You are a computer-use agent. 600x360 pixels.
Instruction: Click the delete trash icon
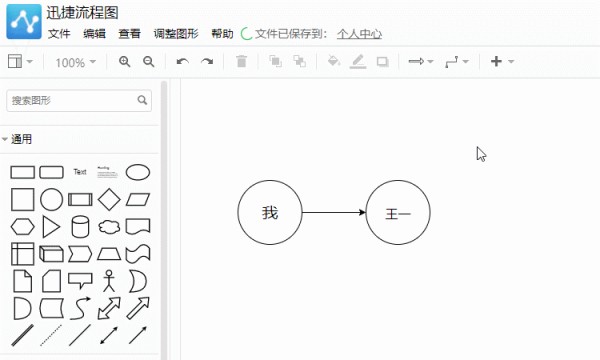241,61
